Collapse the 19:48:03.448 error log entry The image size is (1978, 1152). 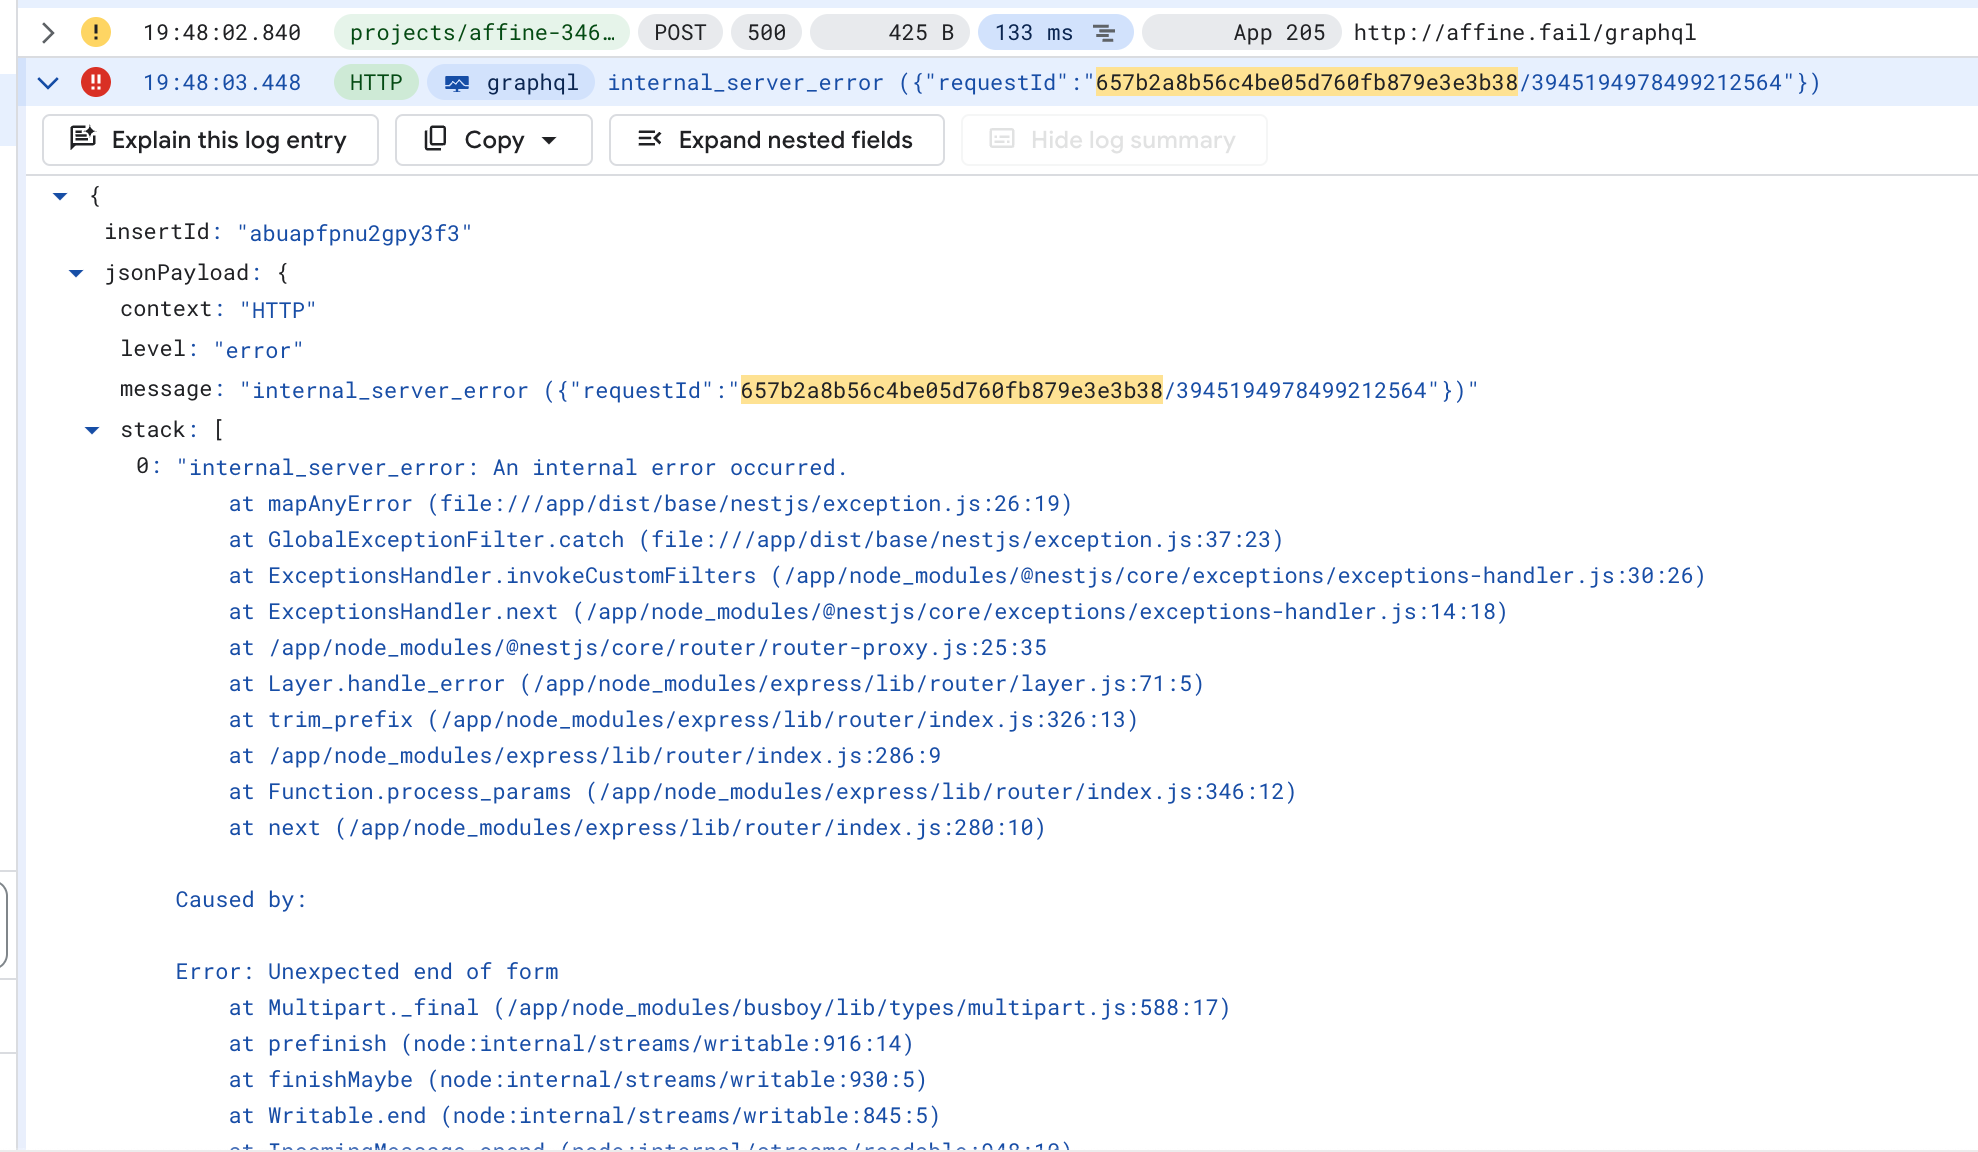click(x=48, y=83)
